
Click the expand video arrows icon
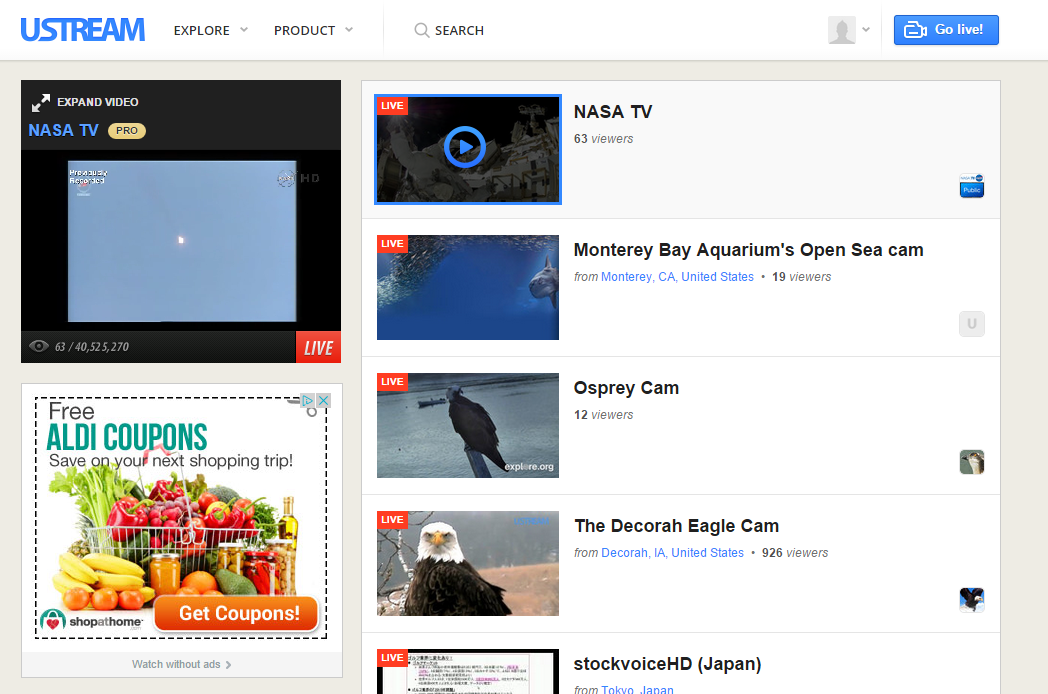click(x=41, y=102)
